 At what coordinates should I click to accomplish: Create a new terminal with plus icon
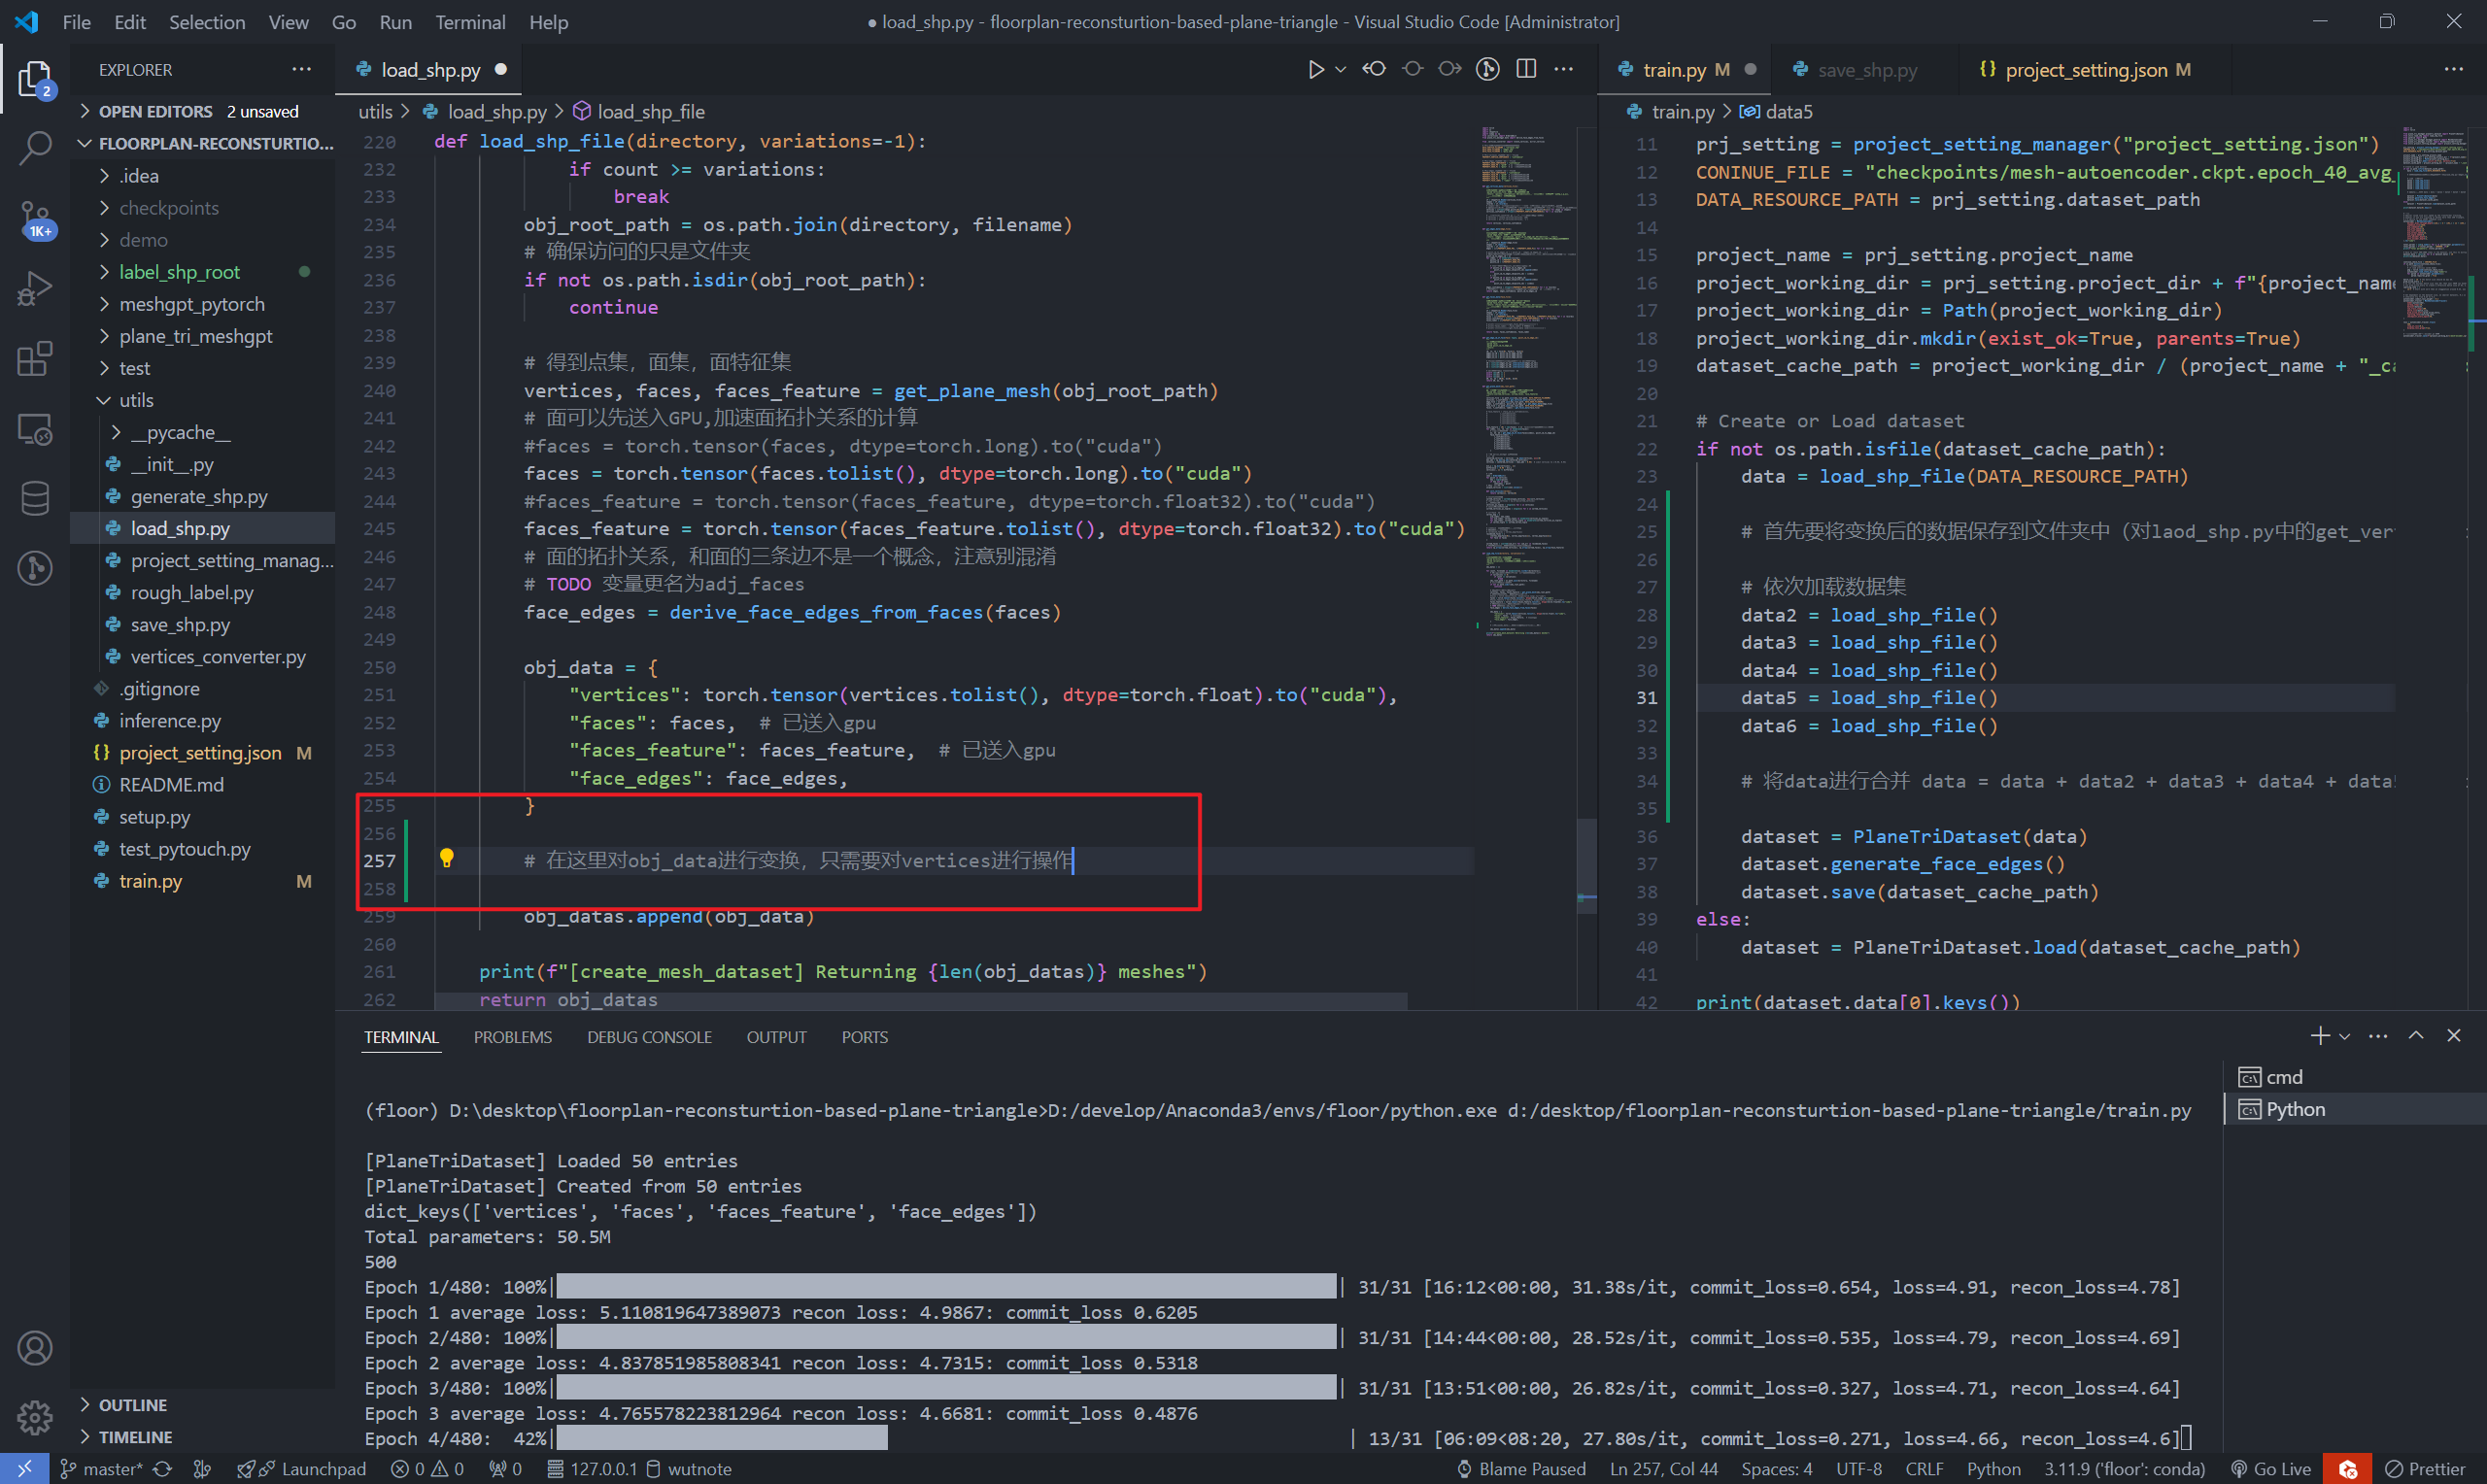click(2320, 1036)
